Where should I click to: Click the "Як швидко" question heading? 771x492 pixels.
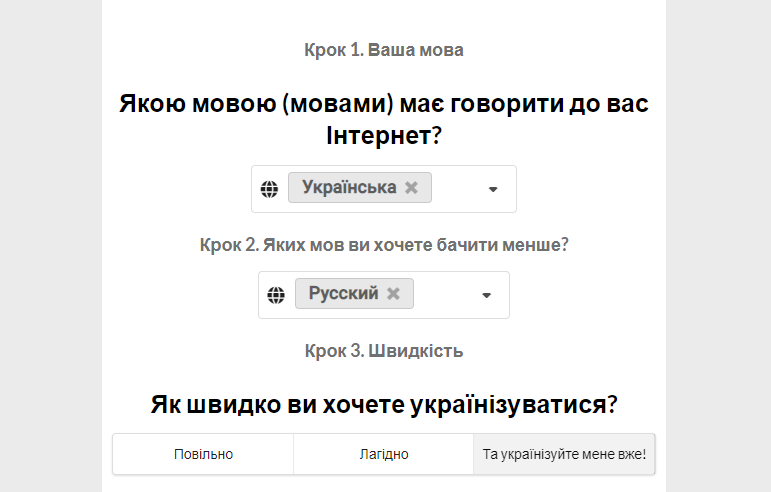[384, 405]
